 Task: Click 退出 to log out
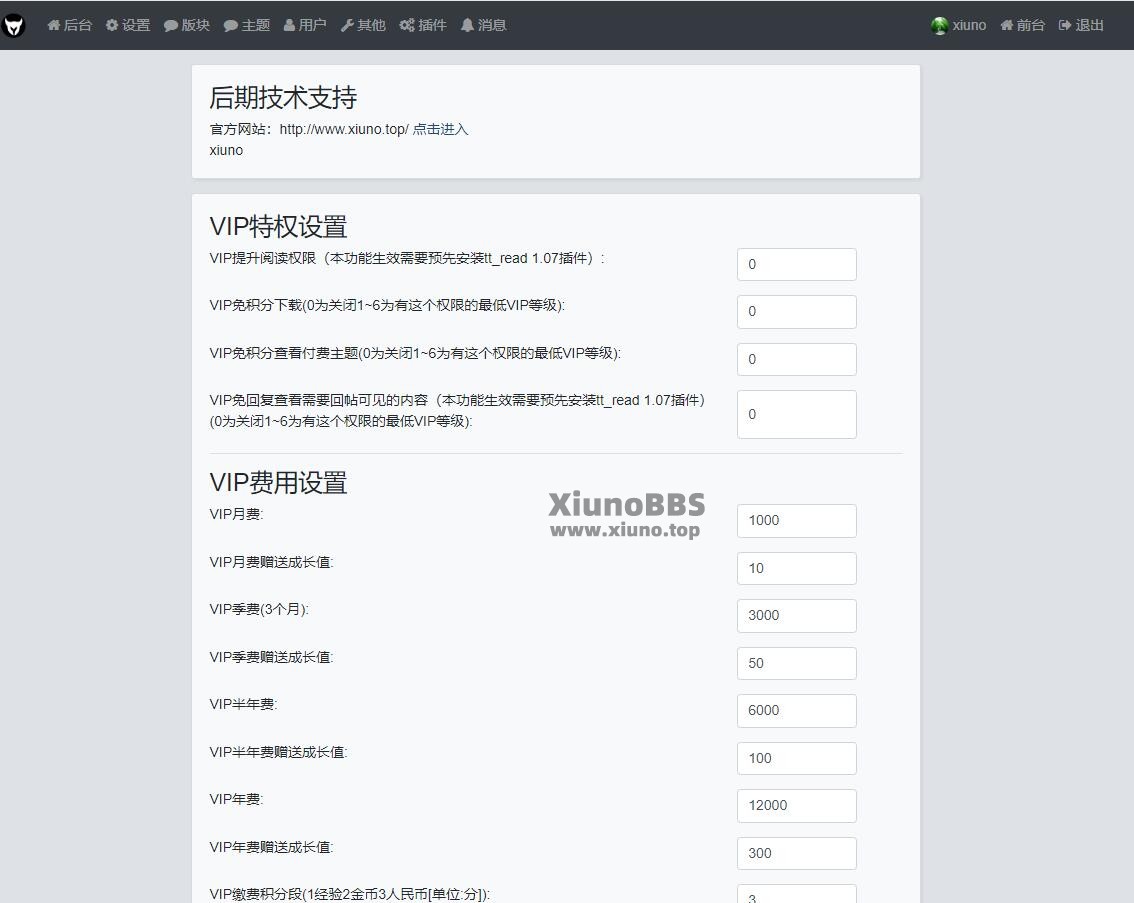1081,25
